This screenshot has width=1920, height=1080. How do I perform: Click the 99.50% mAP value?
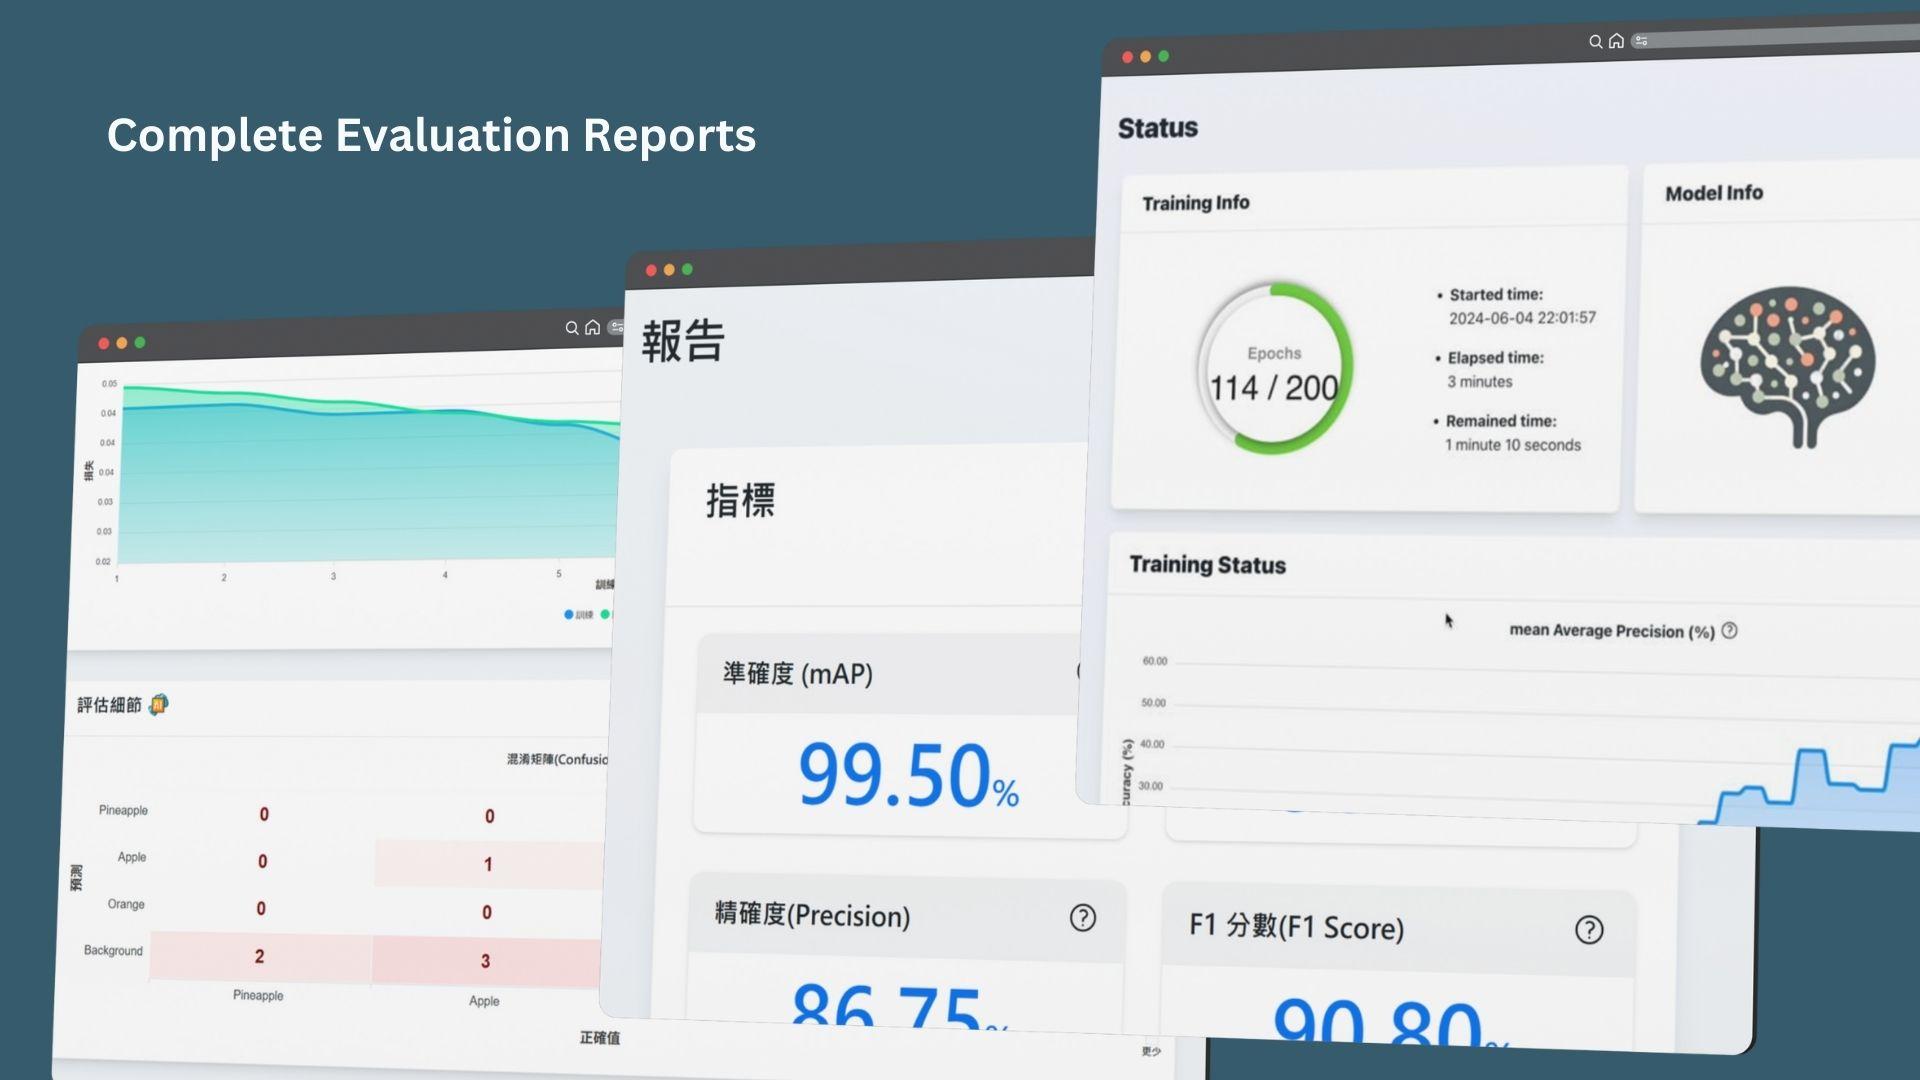[x=907, y=776]
